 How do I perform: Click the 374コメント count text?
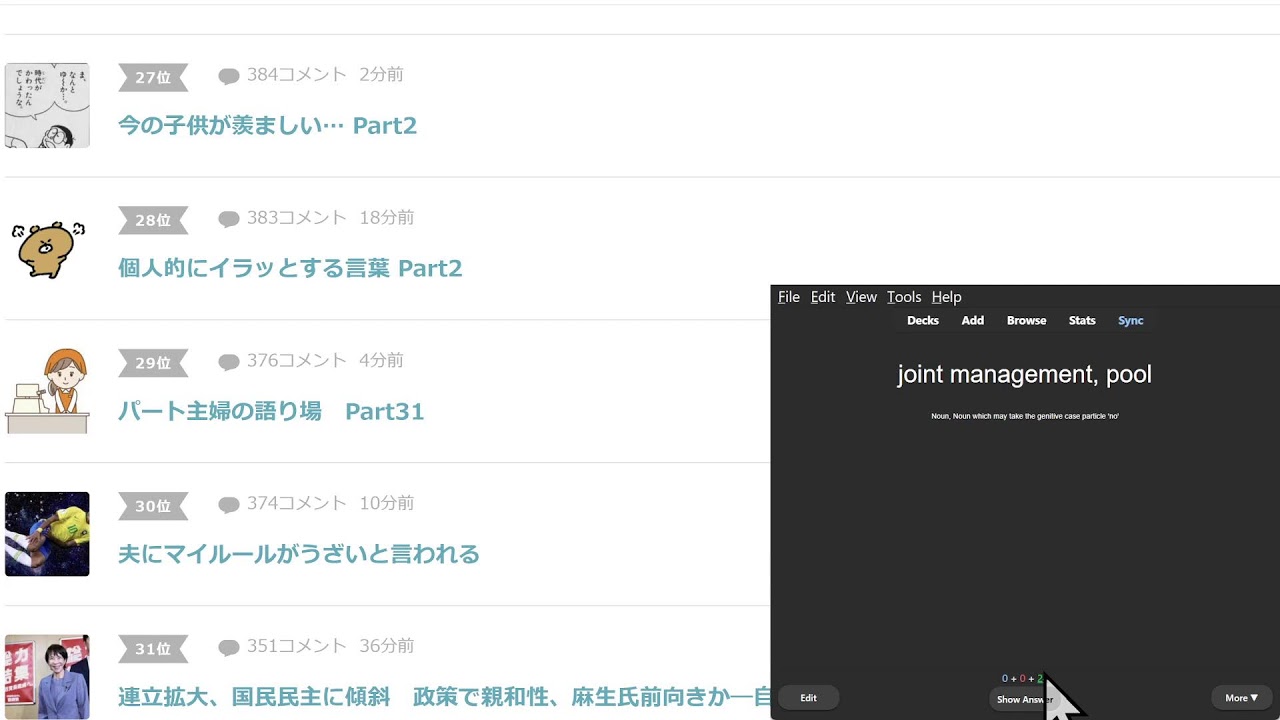[297, 504]
